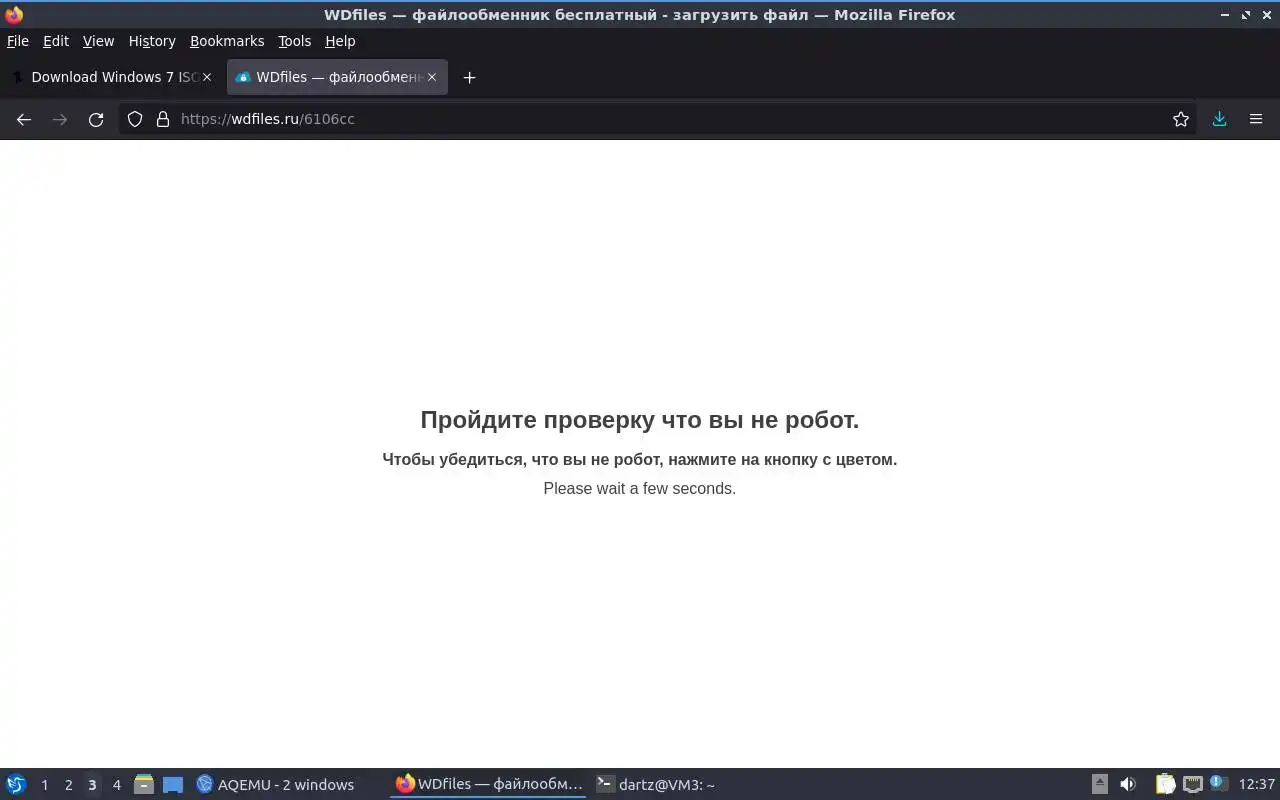The height and width of the screenshot is (800, 1280).
Task: Open a new tab with plus button
Action: (469, 77)
